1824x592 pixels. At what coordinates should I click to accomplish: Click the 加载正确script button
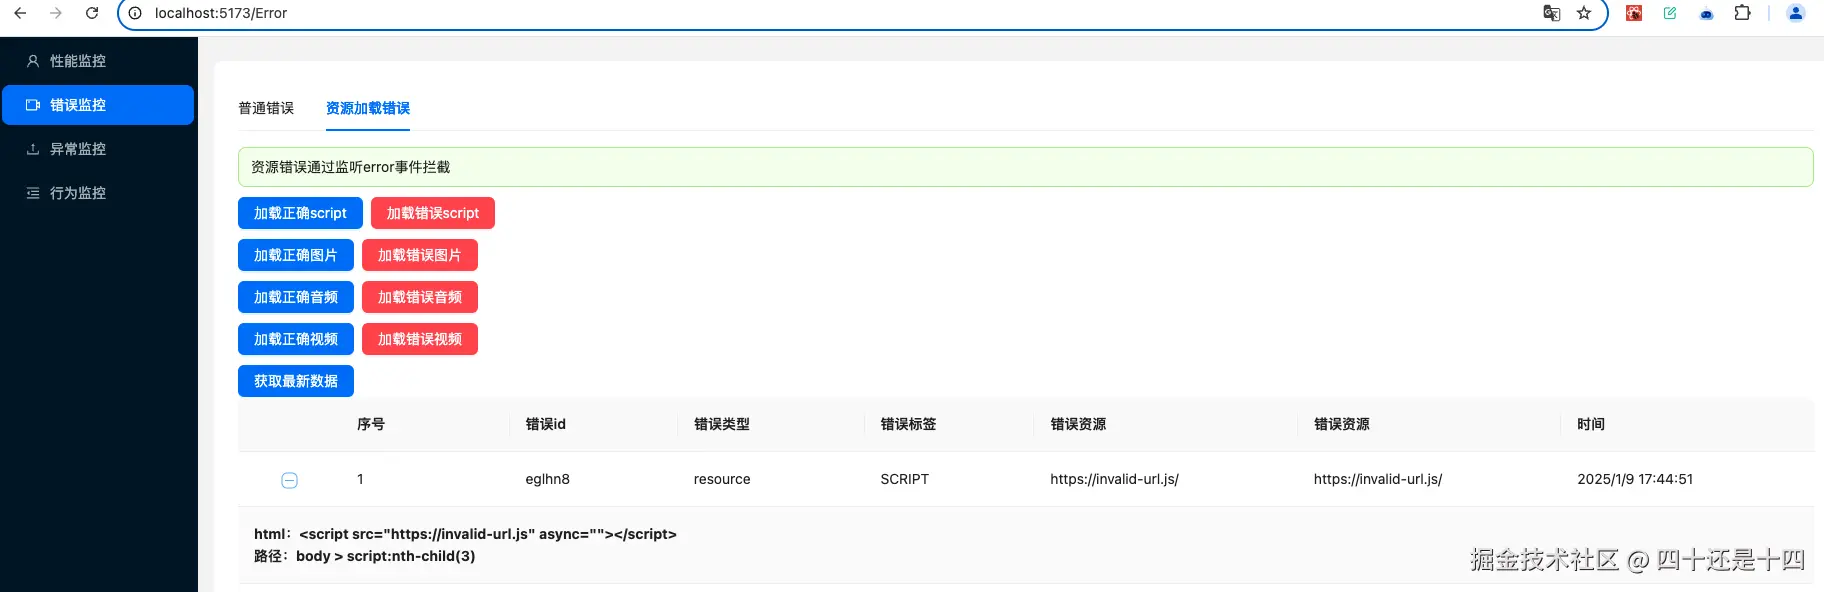[x=300, y=213]
